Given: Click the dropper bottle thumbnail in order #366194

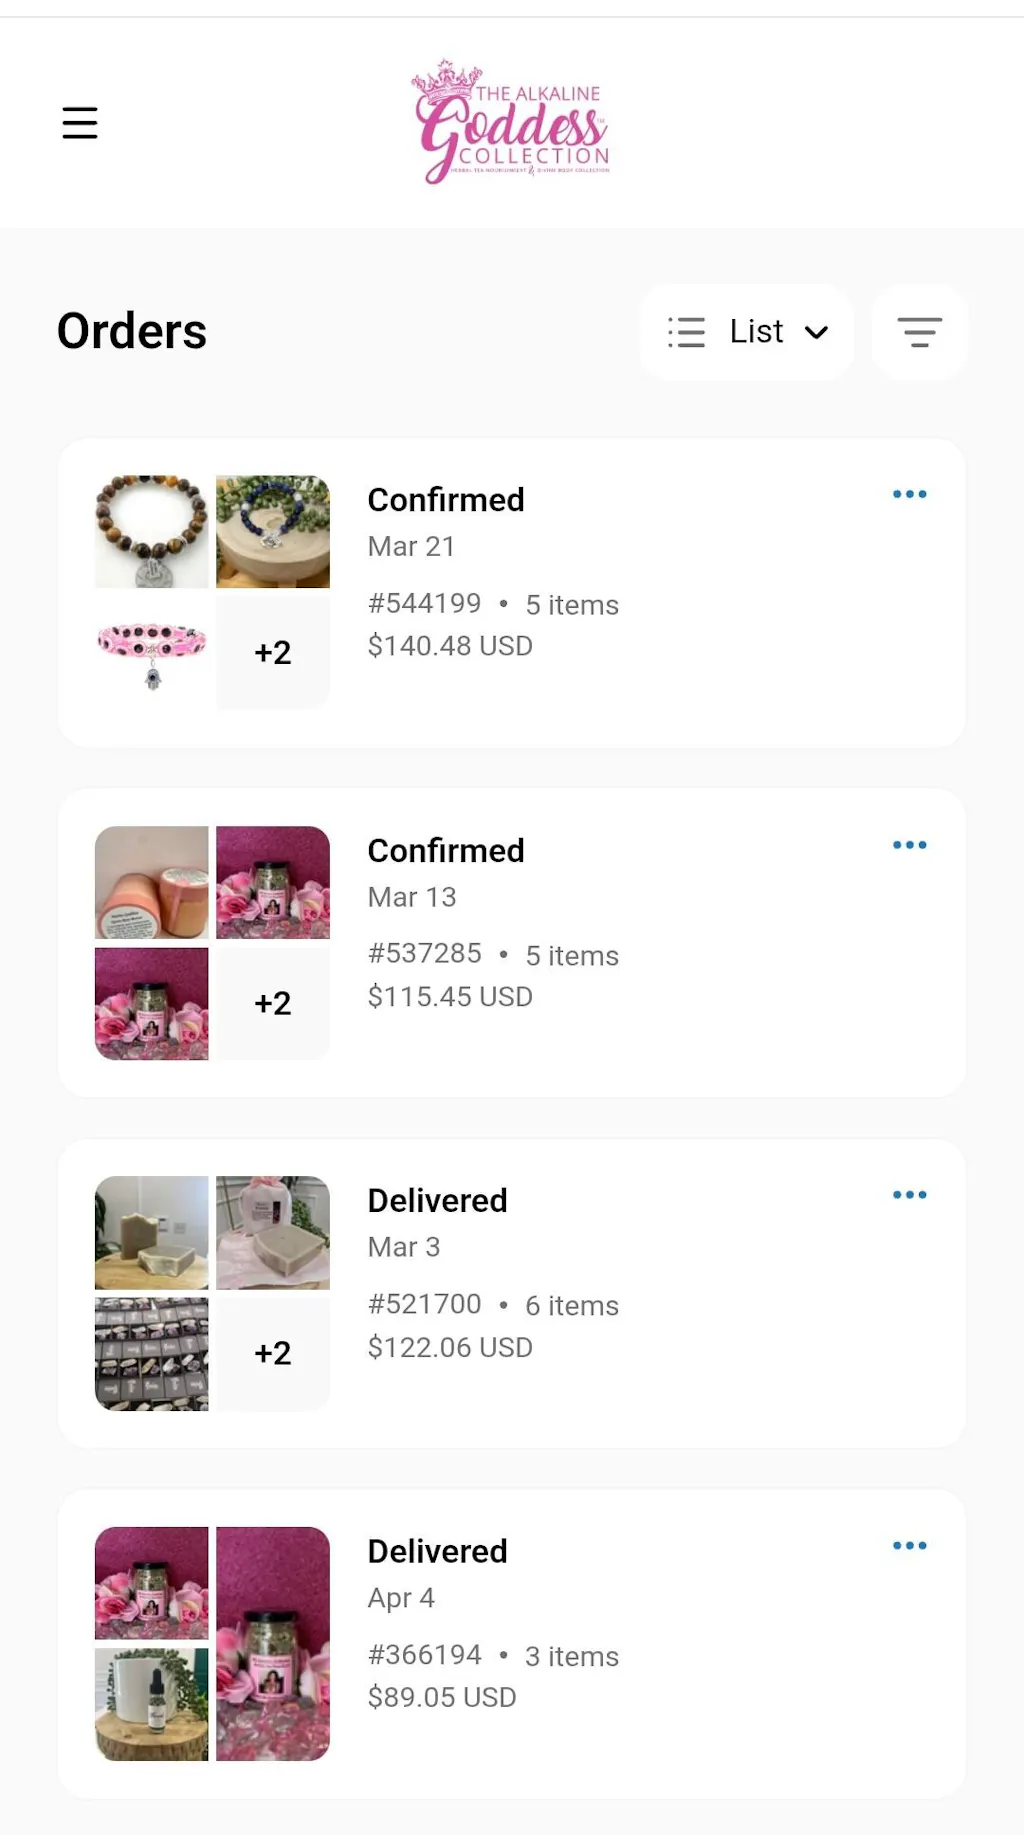Looking at the screenshot, I should [152, 1704].
